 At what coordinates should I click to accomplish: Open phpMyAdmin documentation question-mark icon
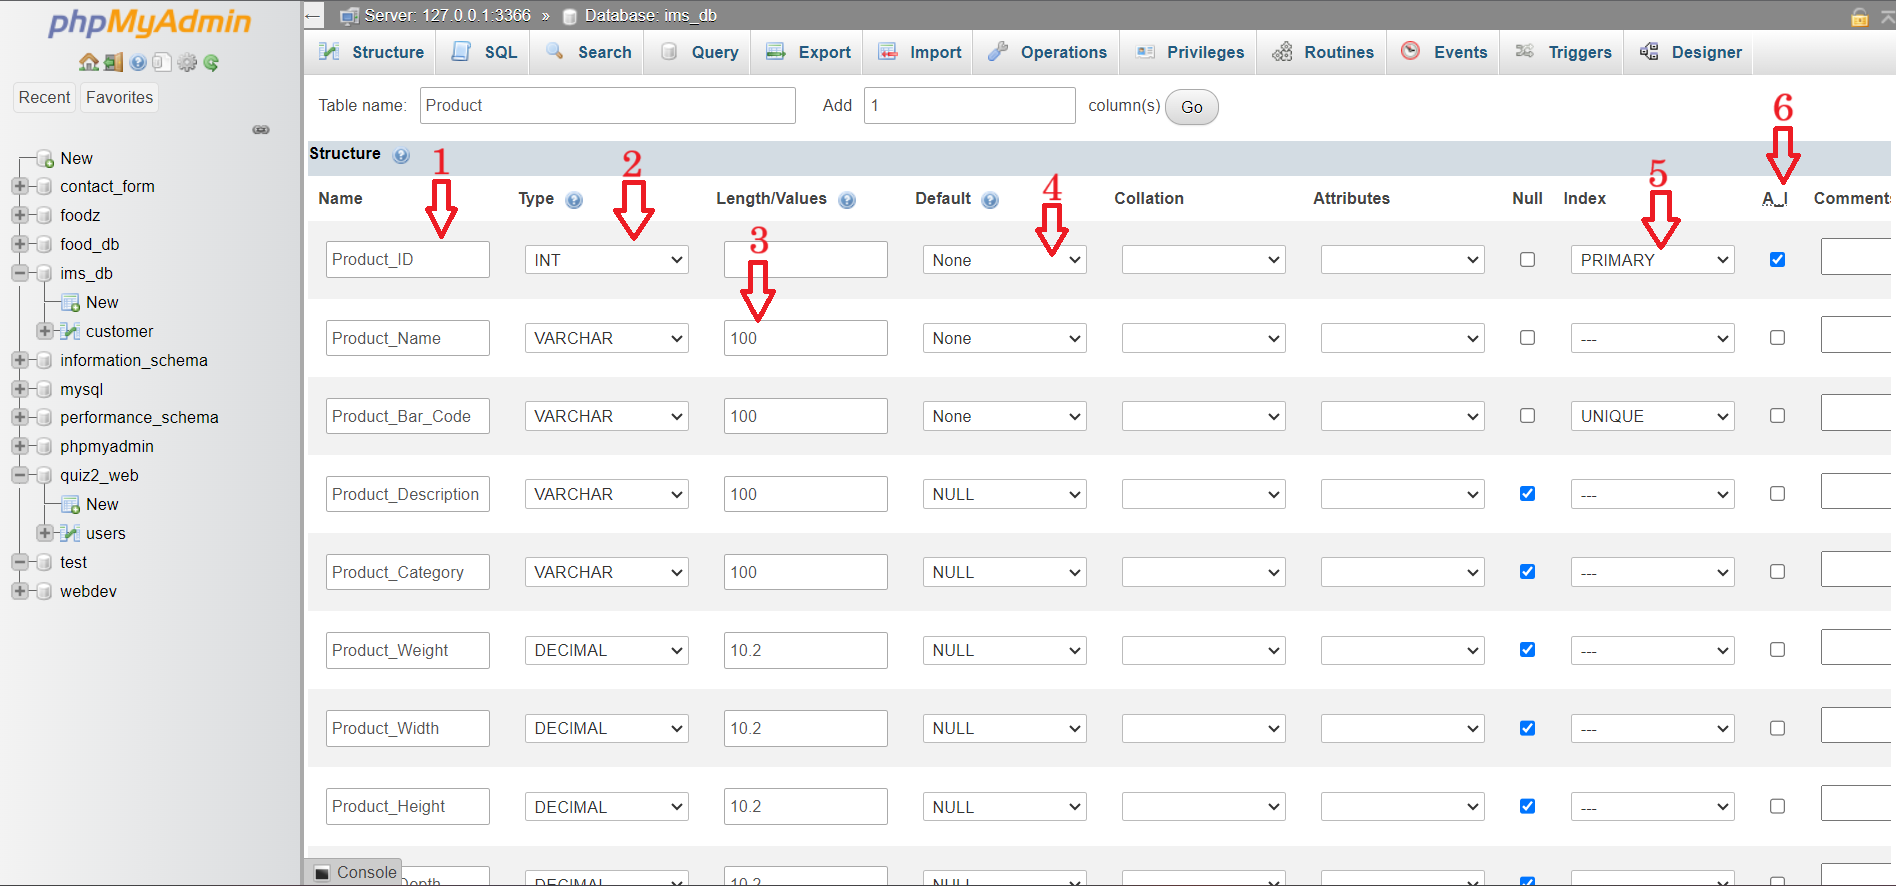pos(138,62)
